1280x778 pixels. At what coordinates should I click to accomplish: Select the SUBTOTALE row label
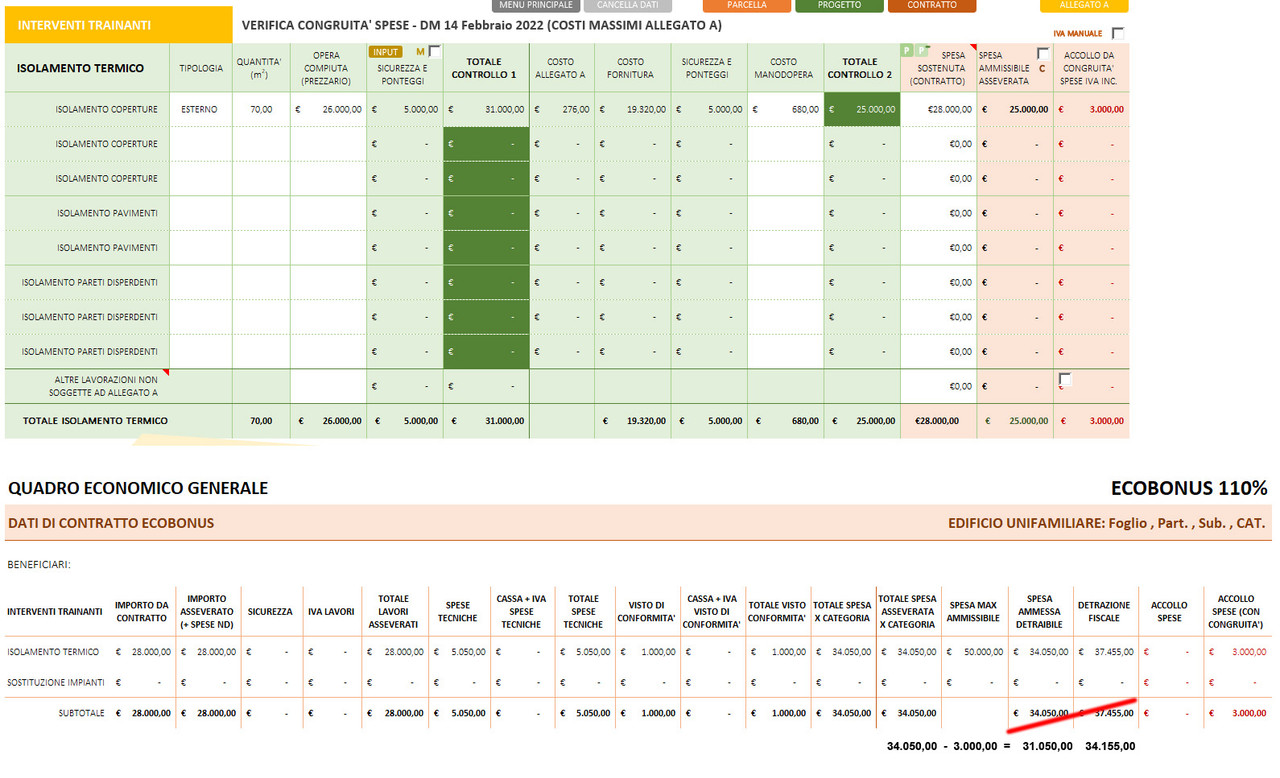pos(79,713)
